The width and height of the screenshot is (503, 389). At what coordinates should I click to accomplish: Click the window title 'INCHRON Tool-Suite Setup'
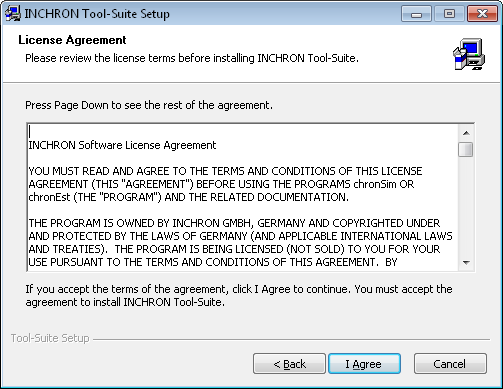(97, 14)
